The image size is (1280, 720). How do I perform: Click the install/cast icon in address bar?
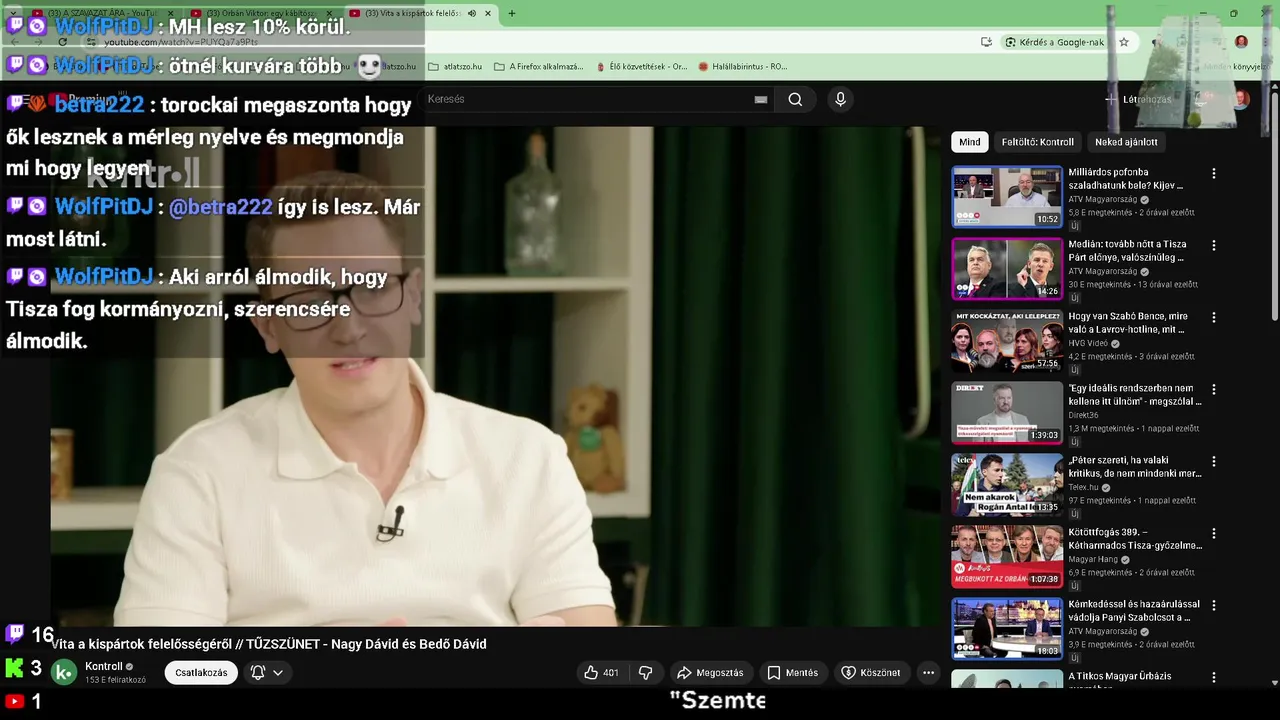pos(986,42)
